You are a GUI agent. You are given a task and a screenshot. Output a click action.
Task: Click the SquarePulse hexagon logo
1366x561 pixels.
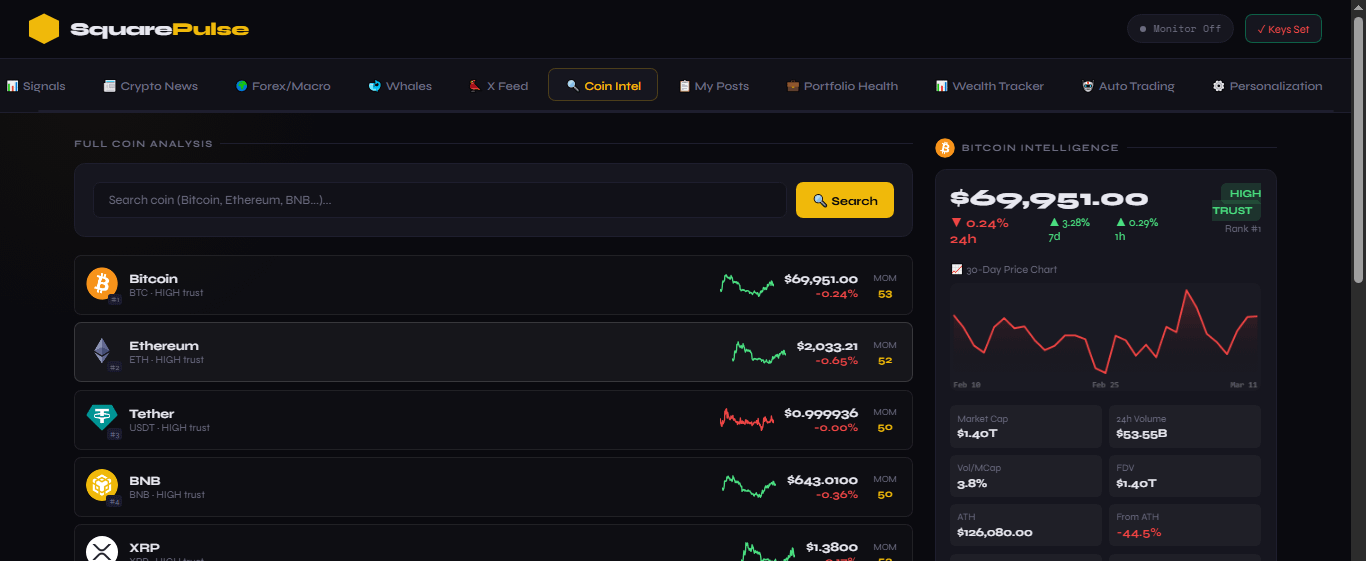coord(44,29)
